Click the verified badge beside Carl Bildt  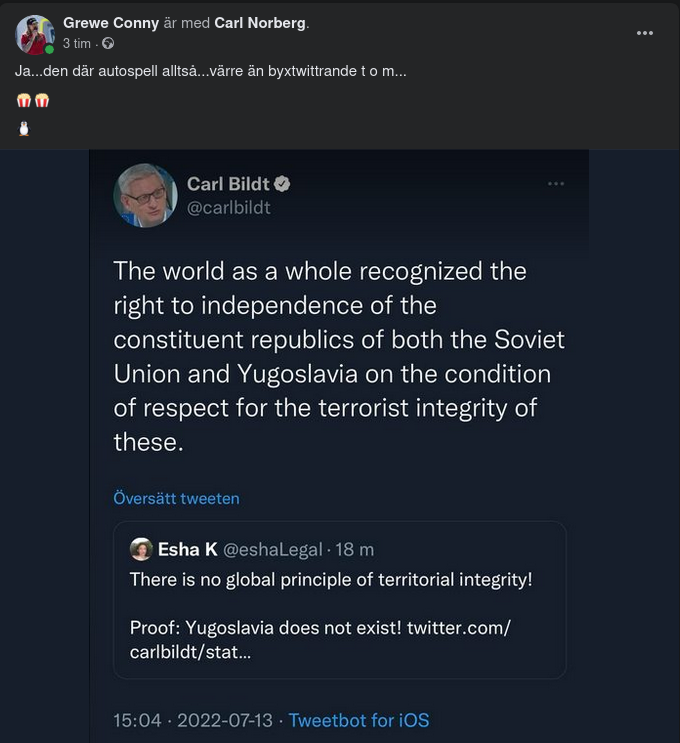point(283,184)
